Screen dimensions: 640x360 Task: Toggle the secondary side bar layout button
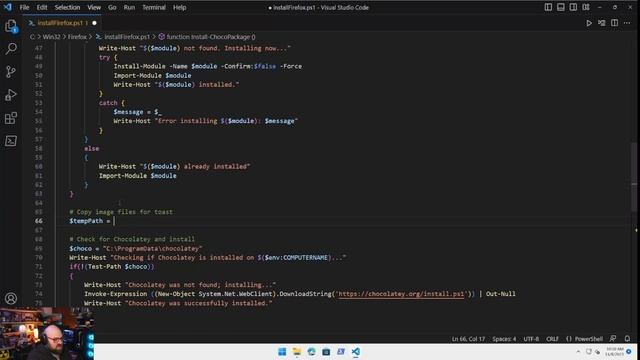point(573,7)
